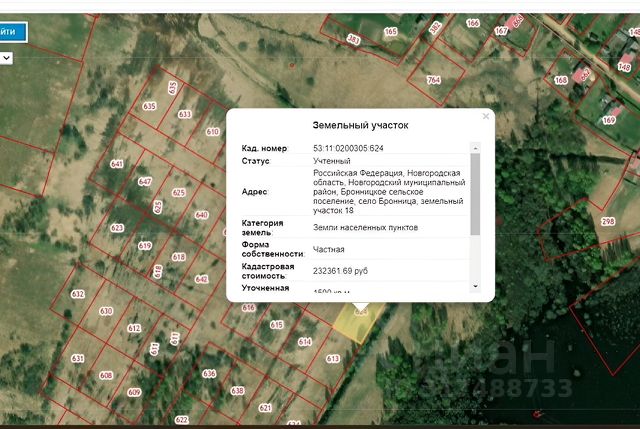Select parcel 614 on the map

[304, 342]
